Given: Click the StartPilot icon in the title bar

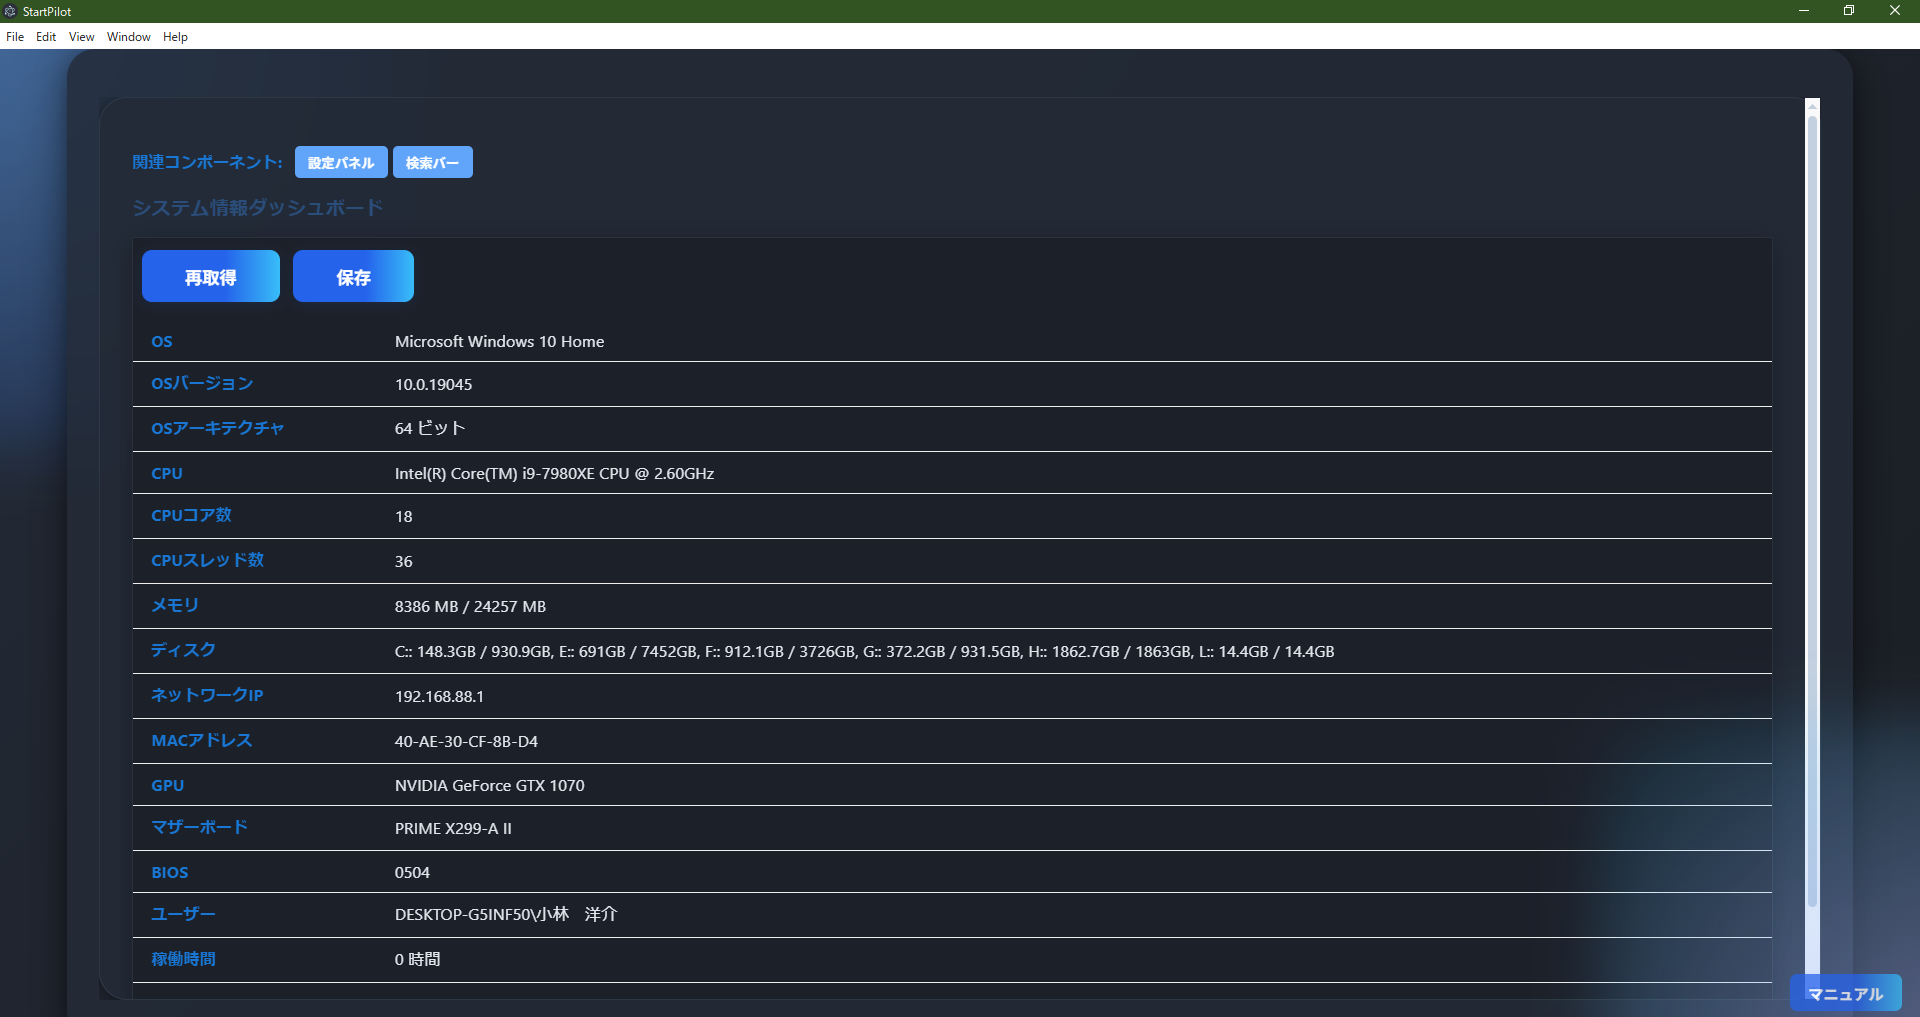Looking at the screenshot, I should (x=10, y=11).
